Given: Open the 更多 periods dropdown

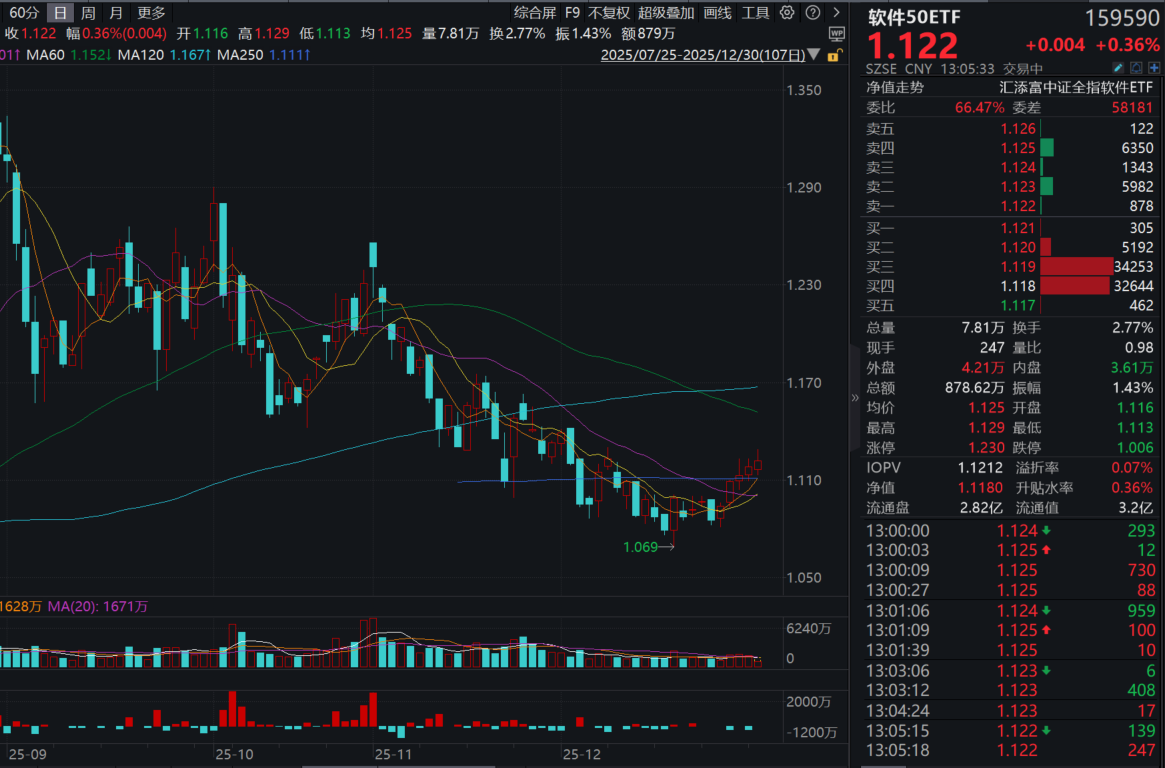Looking at the screenshot, I should point(152,12).
